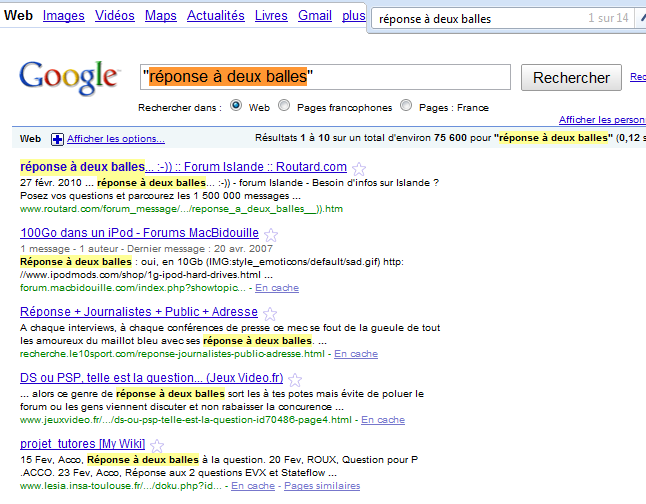
Task: Click the forum.macbidouille.com green URL text
Action: 133,288
